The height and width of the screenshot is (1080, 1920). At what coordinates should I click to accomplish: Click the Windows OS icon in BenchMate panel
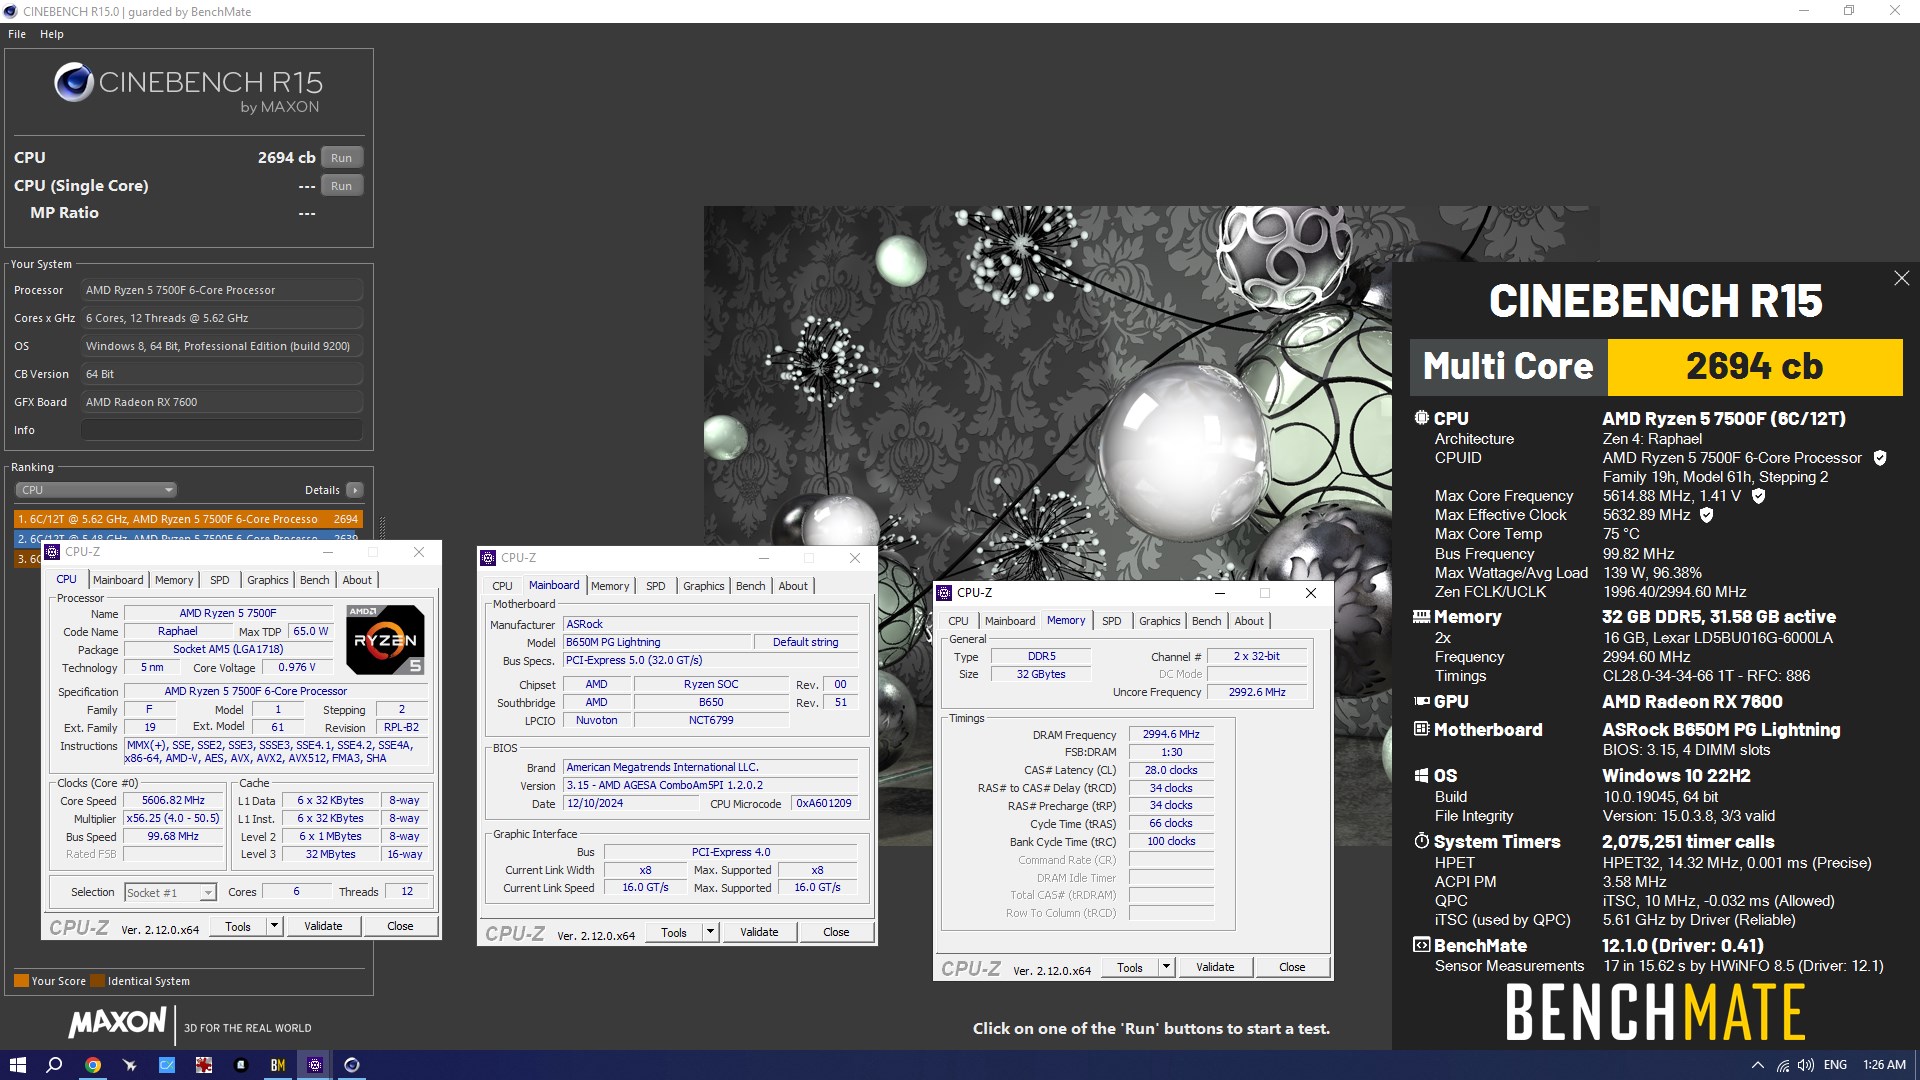[1421, 775]
